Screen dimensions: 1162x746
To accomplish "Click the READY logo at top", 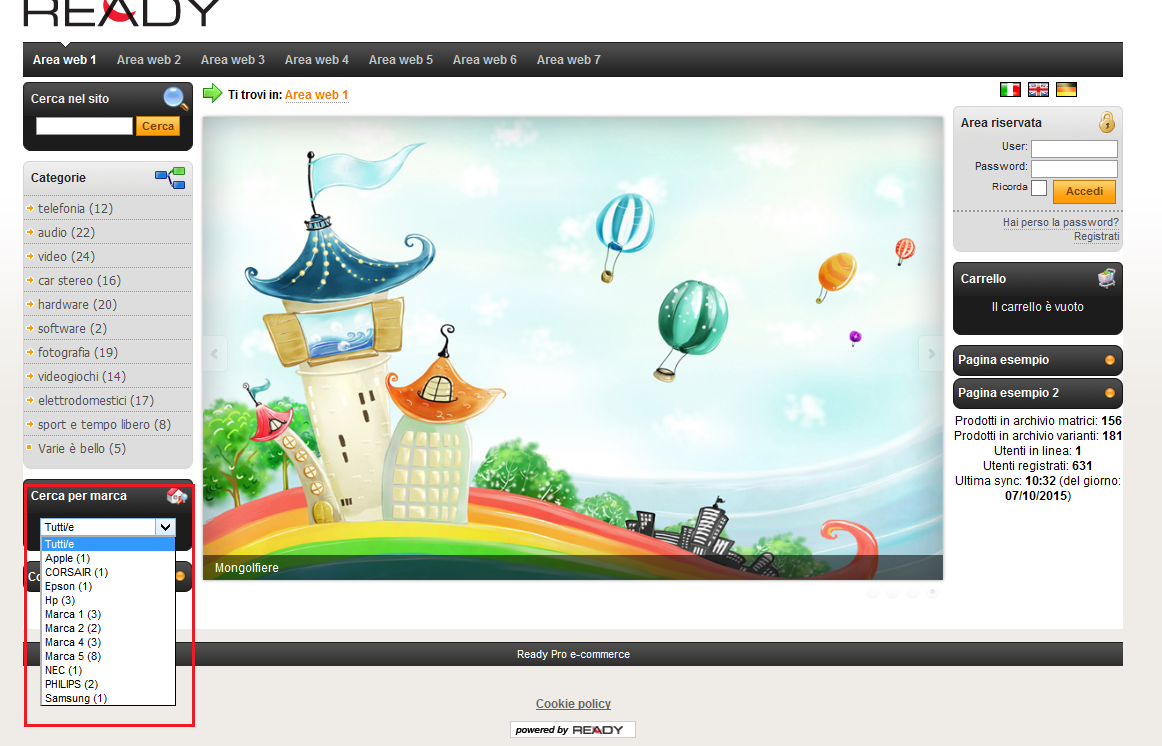I will 122,13.
